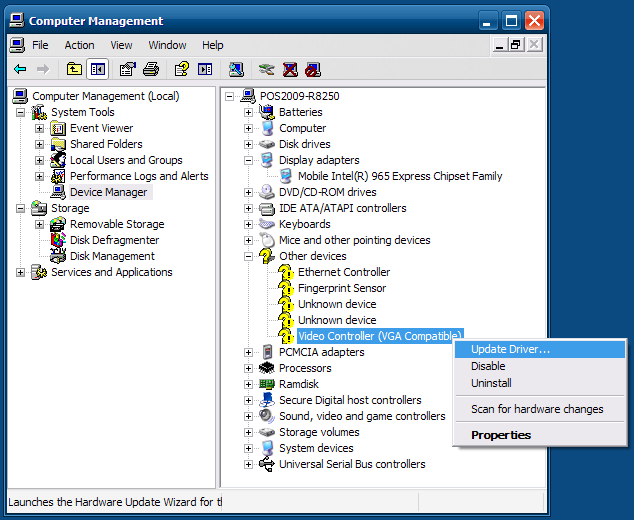The image size is (634, 520).
Task: Expand the Event Viewer tree node
Action: 40,128
